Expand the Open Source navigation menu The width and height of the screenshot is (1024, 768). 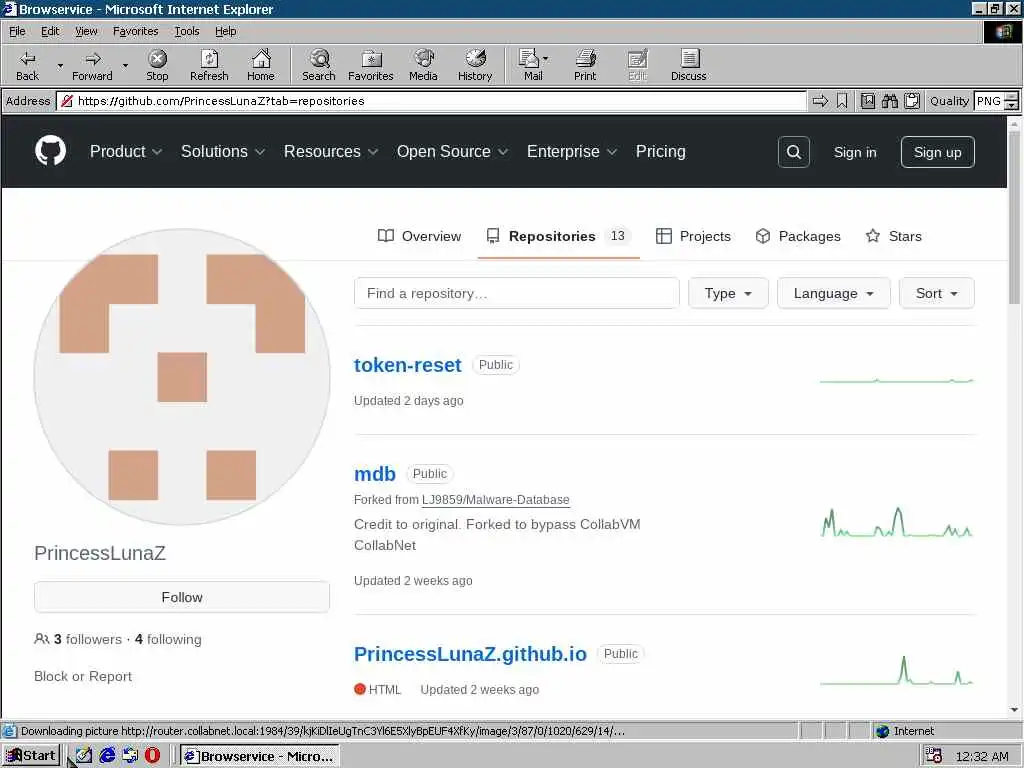[x=453, y=152]
